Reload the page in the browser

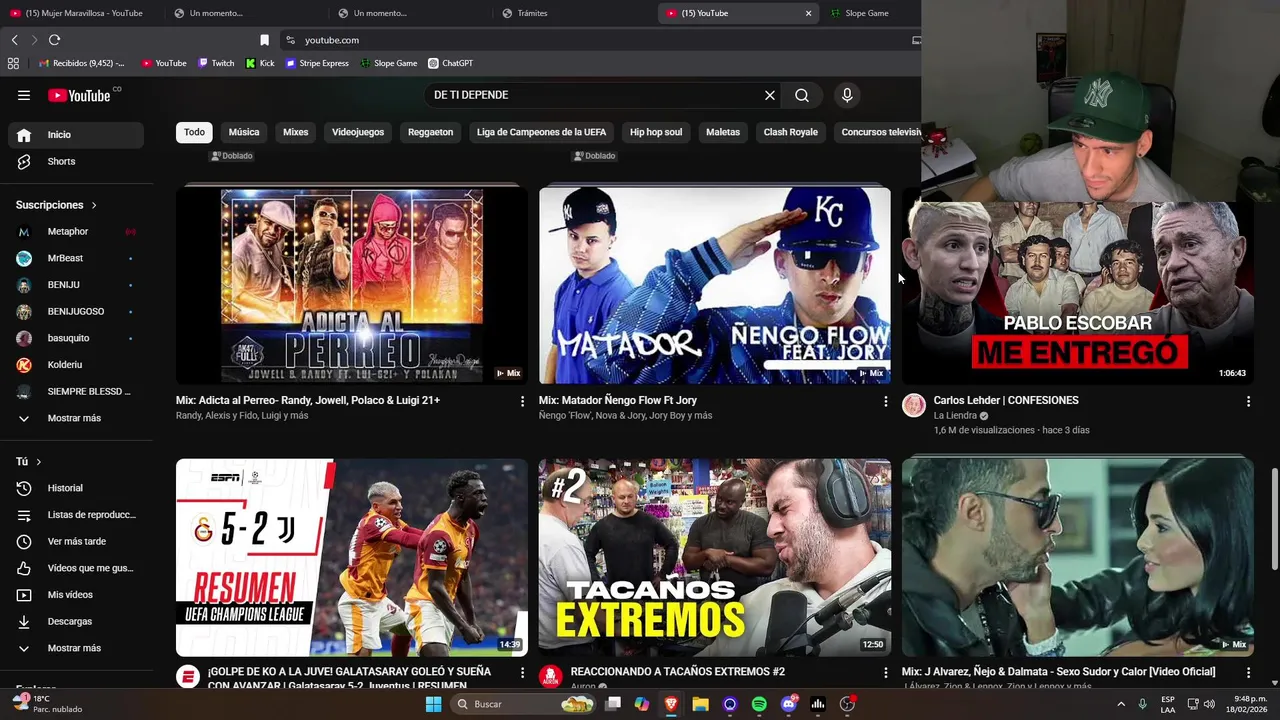(54, 40)
